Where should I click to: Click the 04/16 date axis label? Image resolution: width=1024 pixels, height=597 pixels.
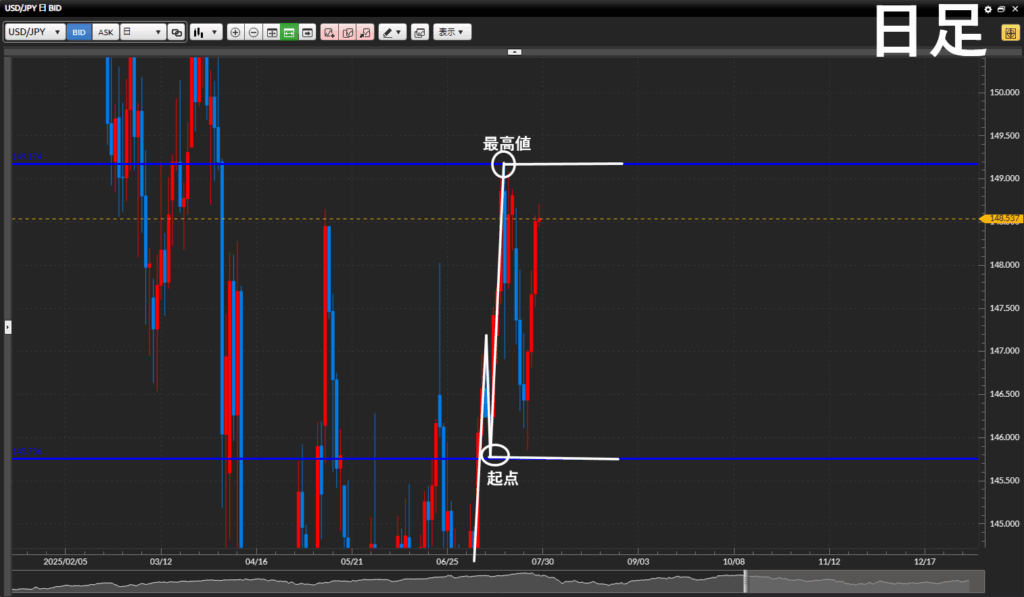tap(256, 562)
